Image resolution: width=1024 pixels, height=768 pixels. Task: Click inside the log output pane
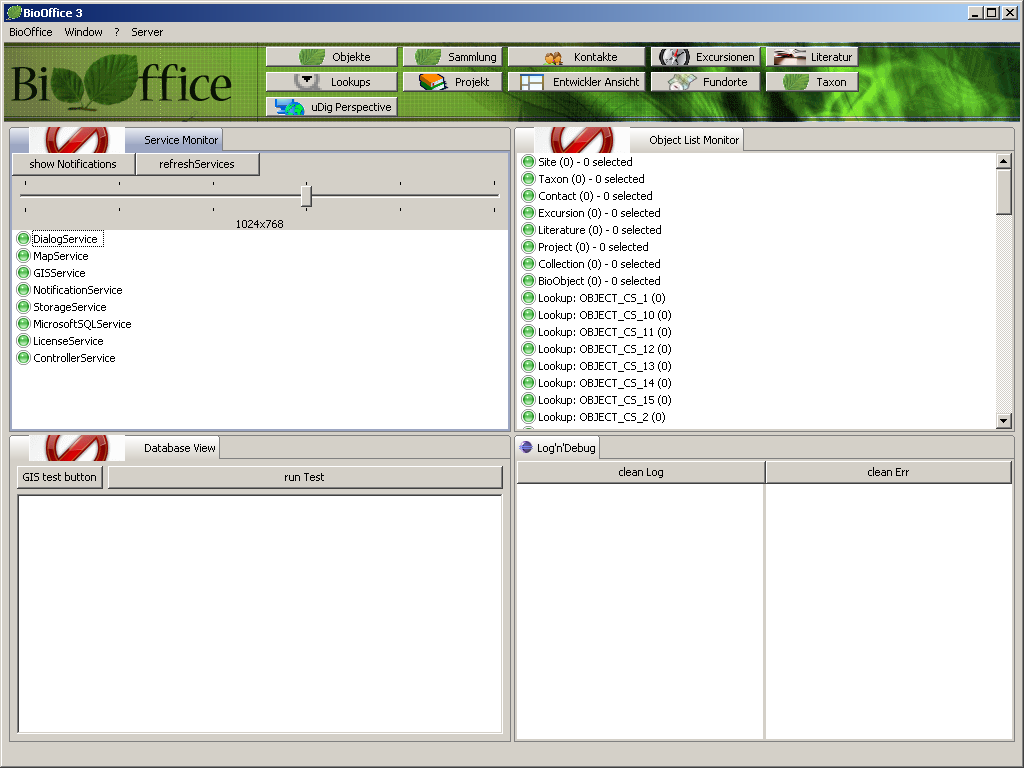[640, 611]
